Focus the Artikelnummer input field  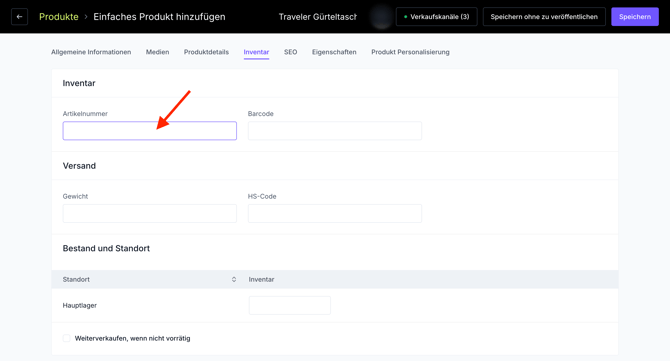(x=150, y=131)
